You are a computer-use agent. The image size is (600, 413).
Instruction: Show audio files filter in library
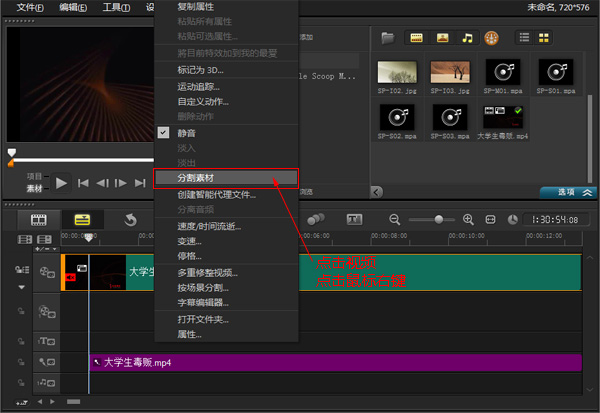pyautogui.click(x=467, y=38)
